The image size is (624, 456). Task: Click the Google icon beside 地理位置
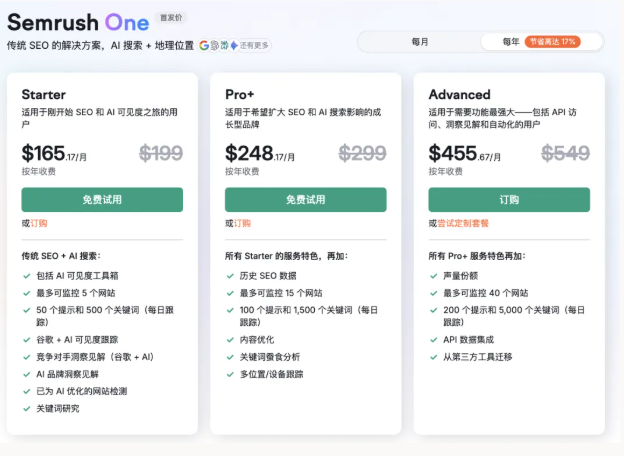[x=205, y=45]
